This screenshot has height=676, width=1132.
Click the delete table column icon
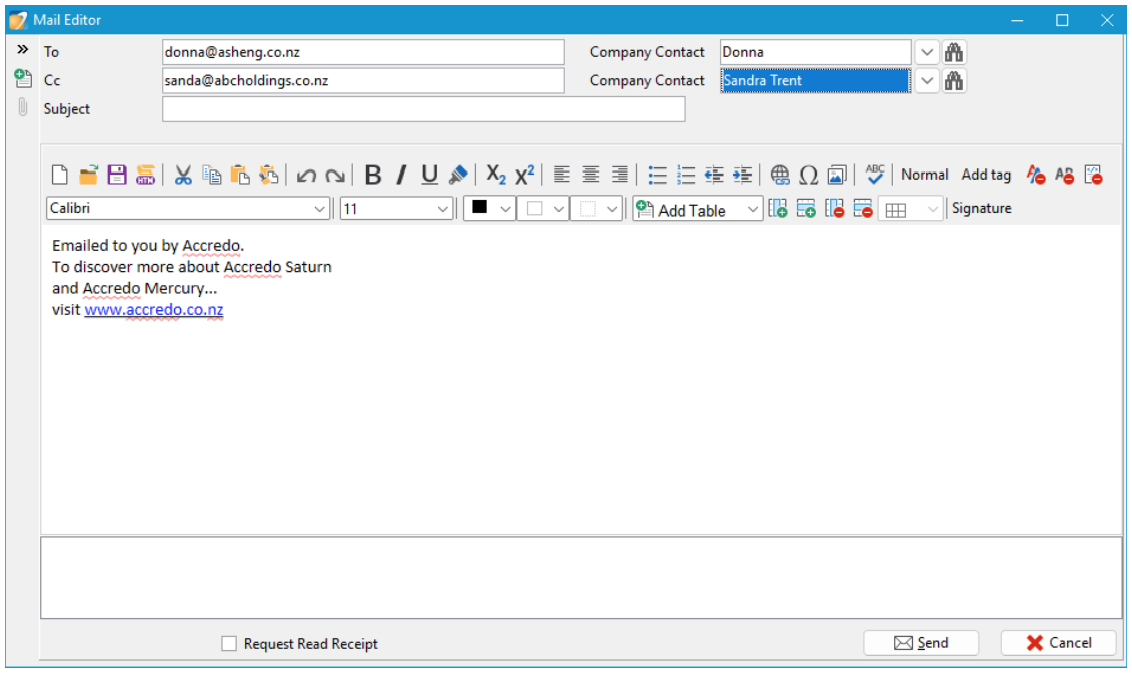(835, 209)
